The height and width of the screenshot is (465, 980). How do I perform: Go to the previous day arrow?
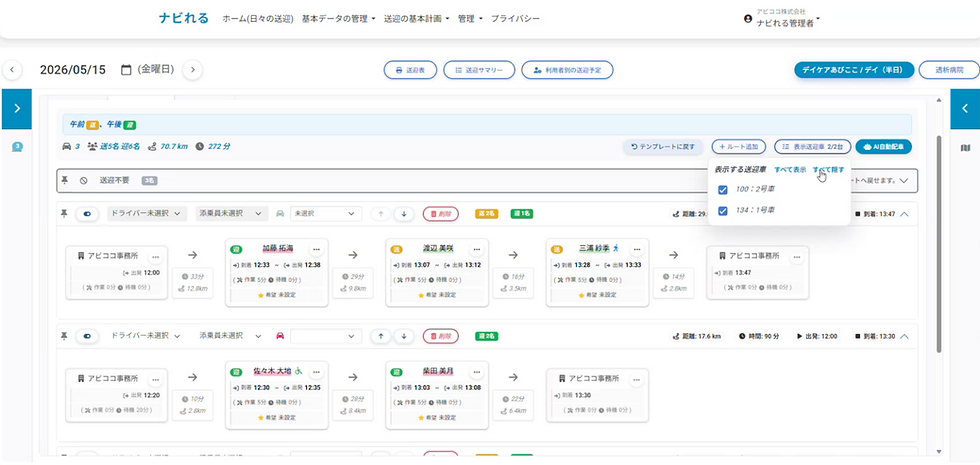12,69
